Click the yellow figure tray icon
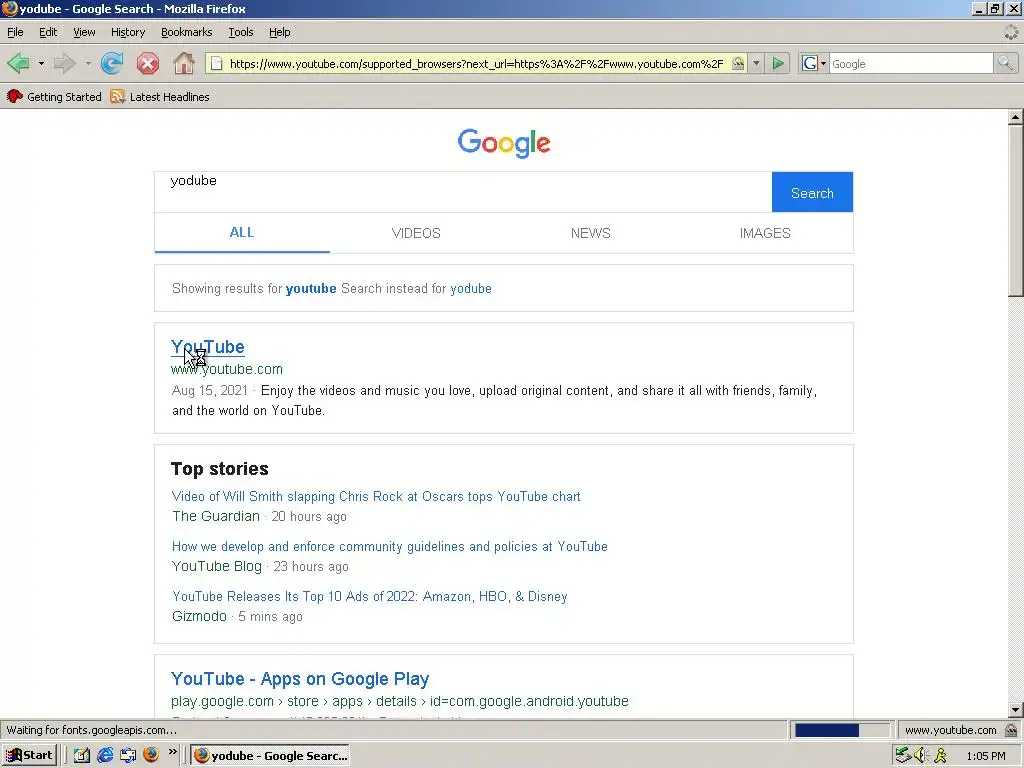 940,756
